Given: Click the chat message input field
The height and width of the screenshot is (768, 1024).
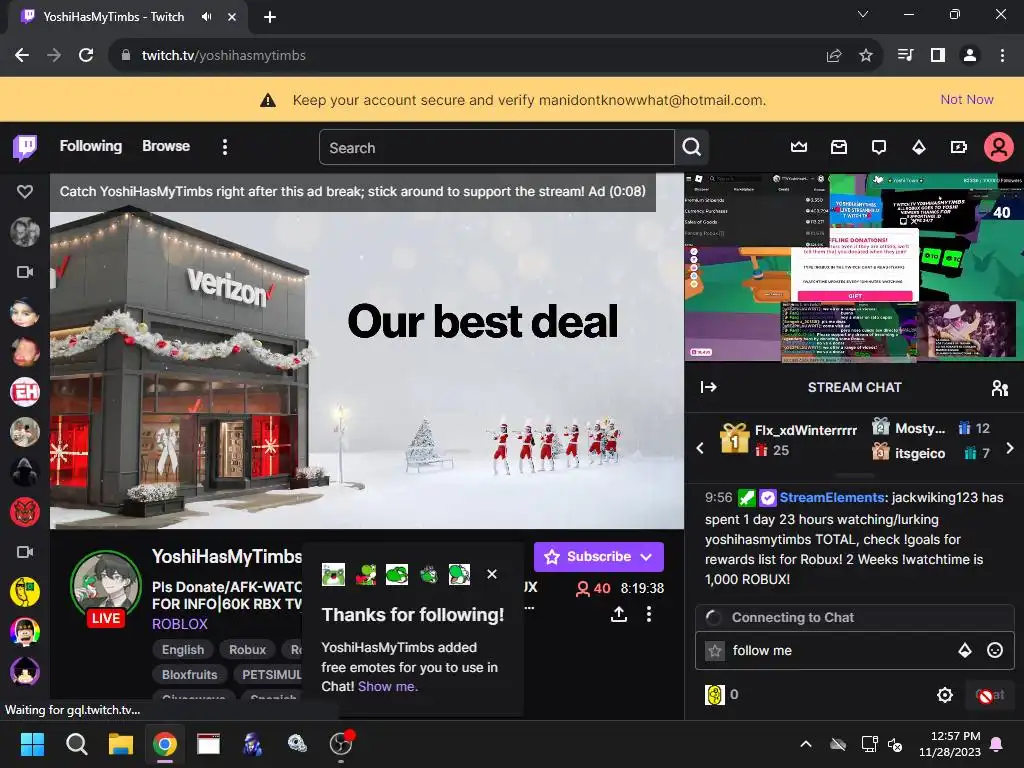Looking at the screenshot, I should [x=840, y=650].
